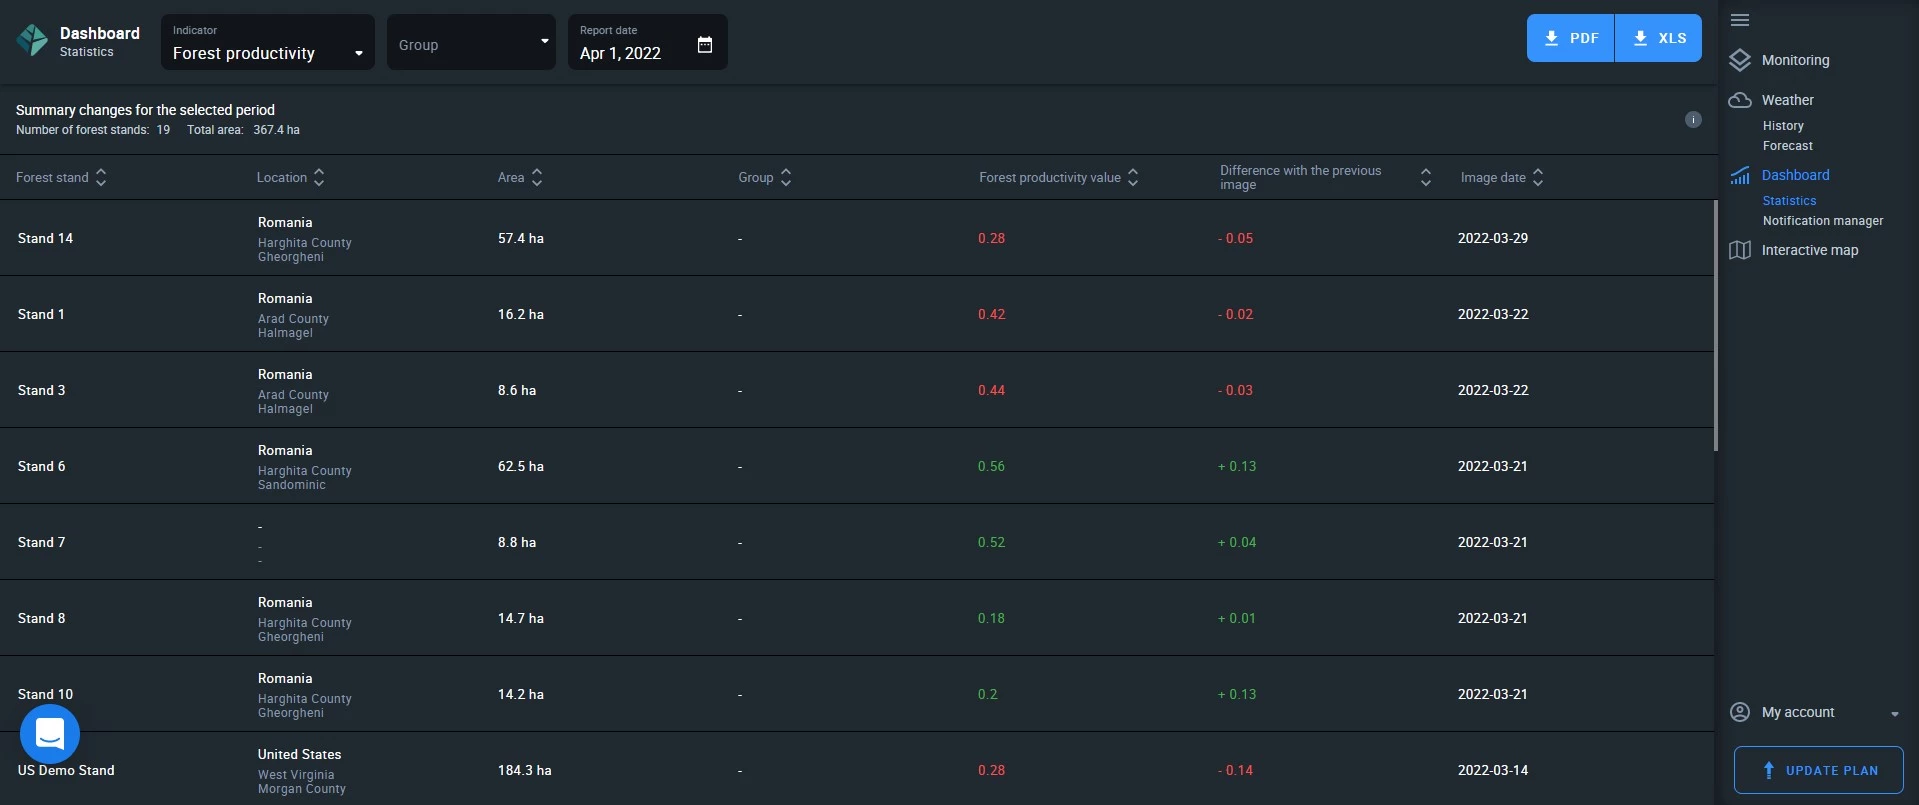Click the Interactive map icon
The height and width of the screenshot is (805, 1919).
coord(1740,250)
